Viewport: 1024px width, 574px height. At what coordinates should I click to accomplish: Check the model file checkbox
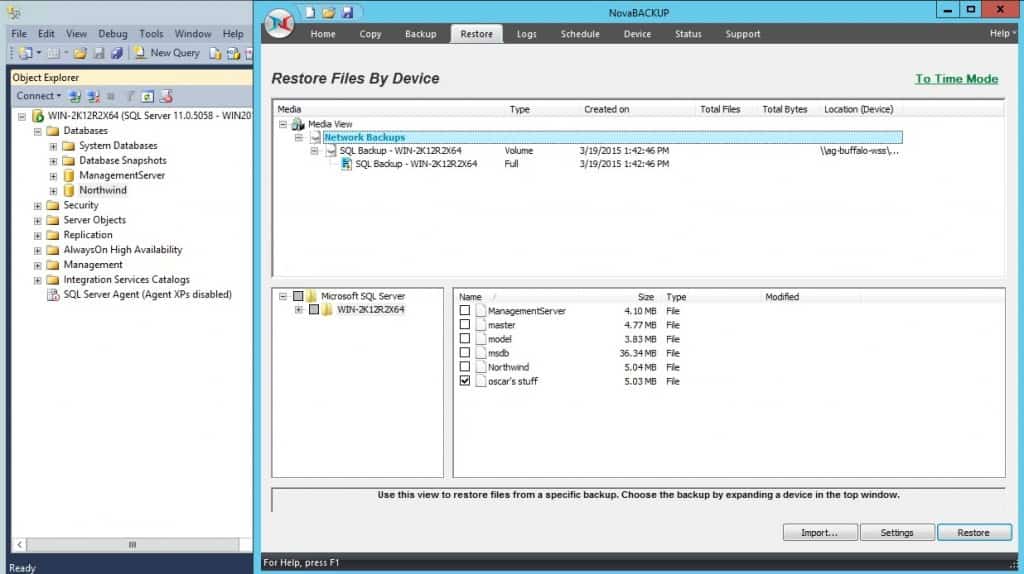tap(464, 338)
